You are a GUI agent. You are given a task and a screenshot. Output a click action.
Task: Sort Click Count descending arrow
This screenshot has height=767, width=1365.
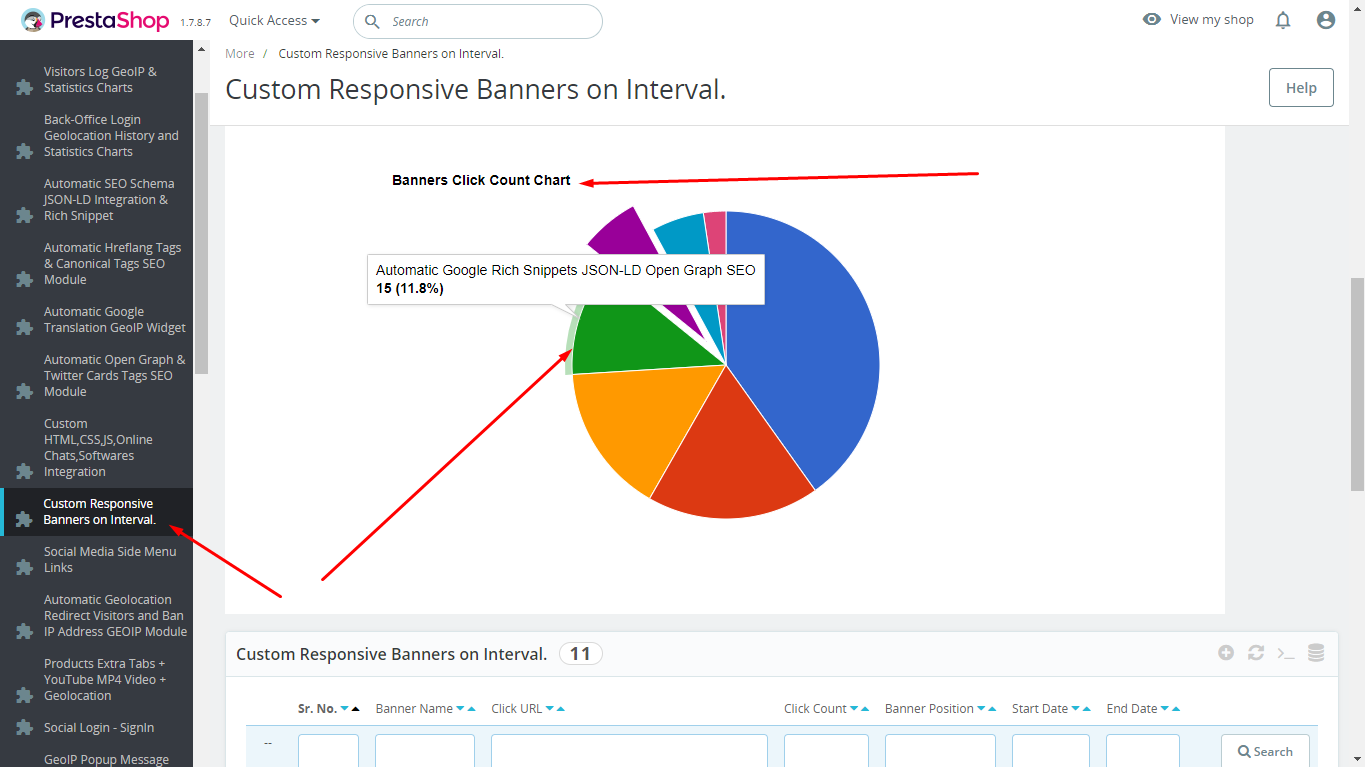pyautogui.click(x=854, y=709)
